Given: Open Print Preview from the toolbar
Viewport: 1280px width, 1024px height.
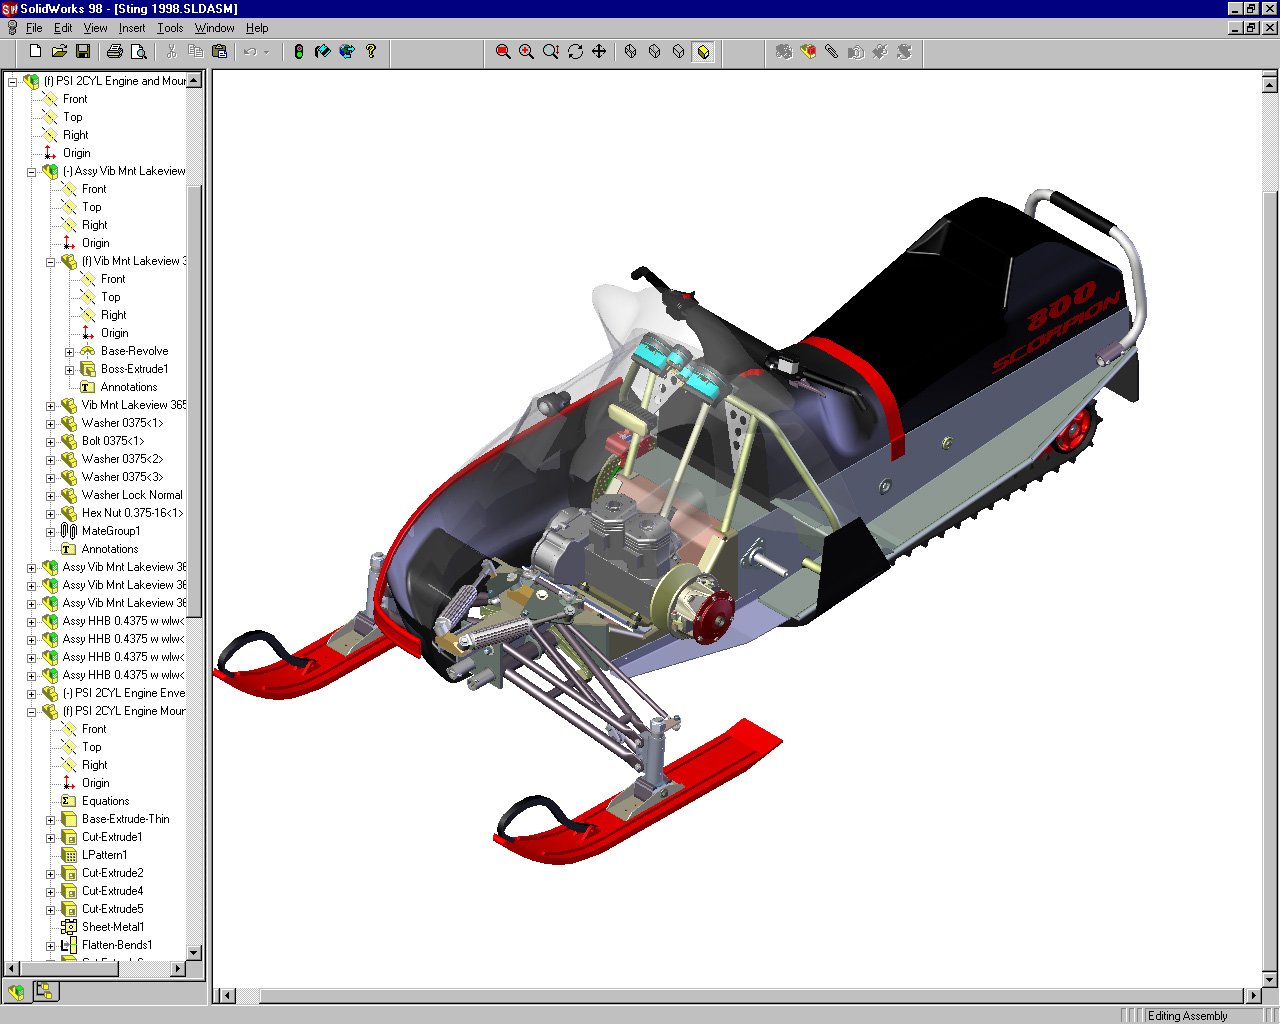Looking at the screenshot, I should tap(139, 51).
